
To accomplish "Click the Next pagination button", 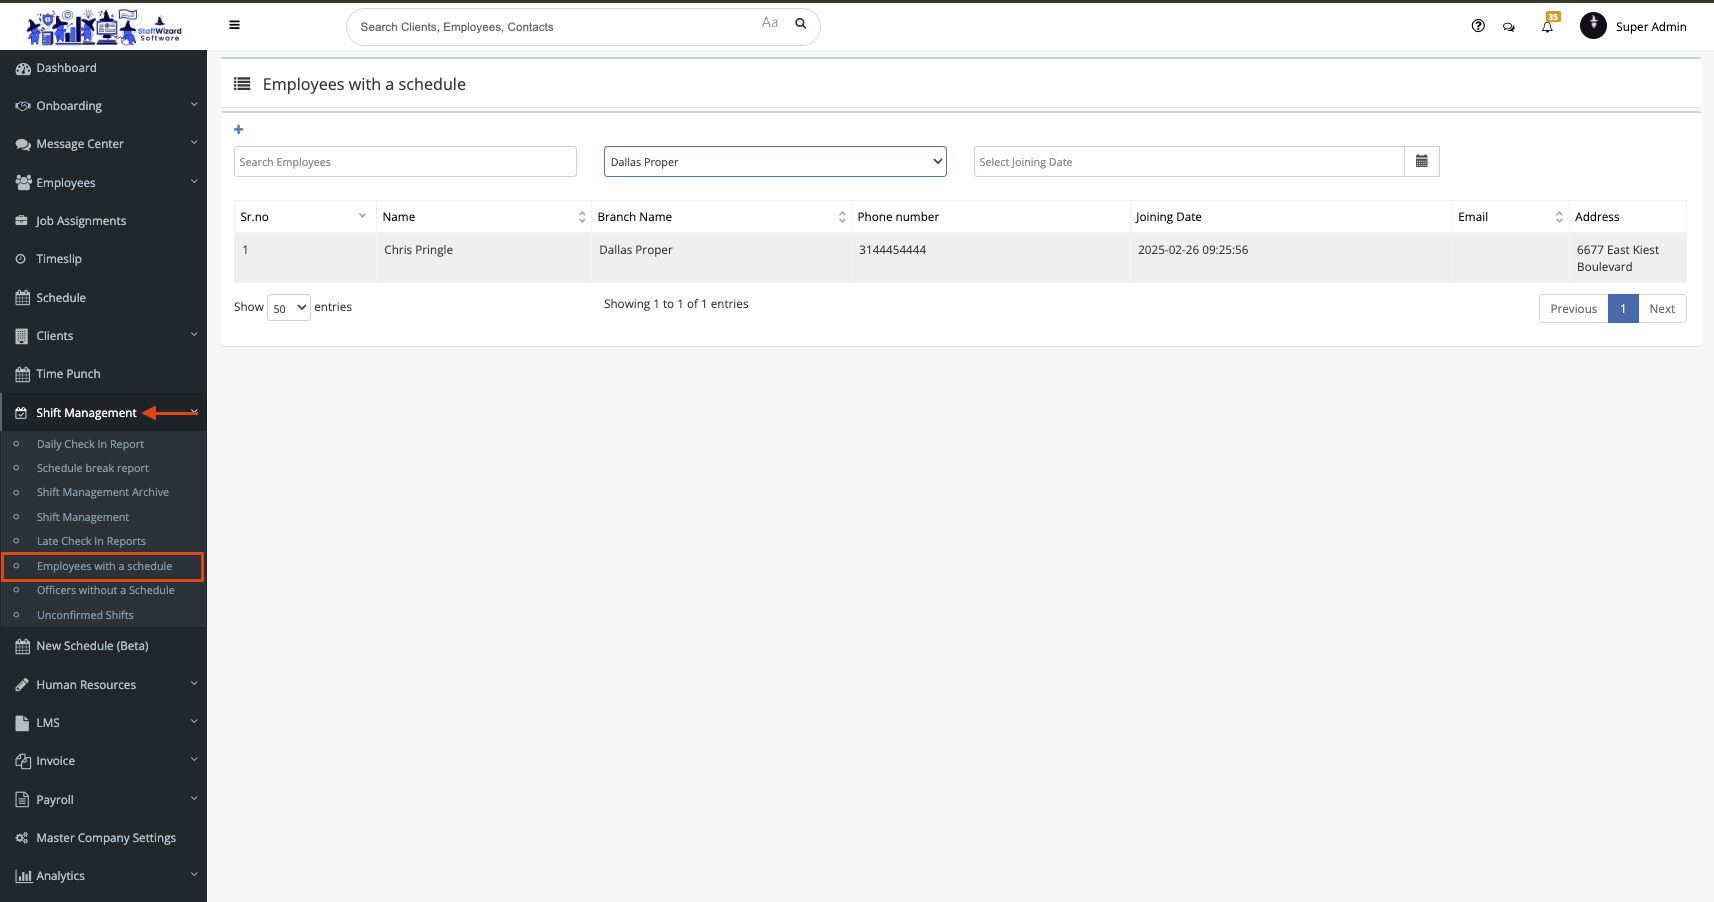I will point(1661,309).
